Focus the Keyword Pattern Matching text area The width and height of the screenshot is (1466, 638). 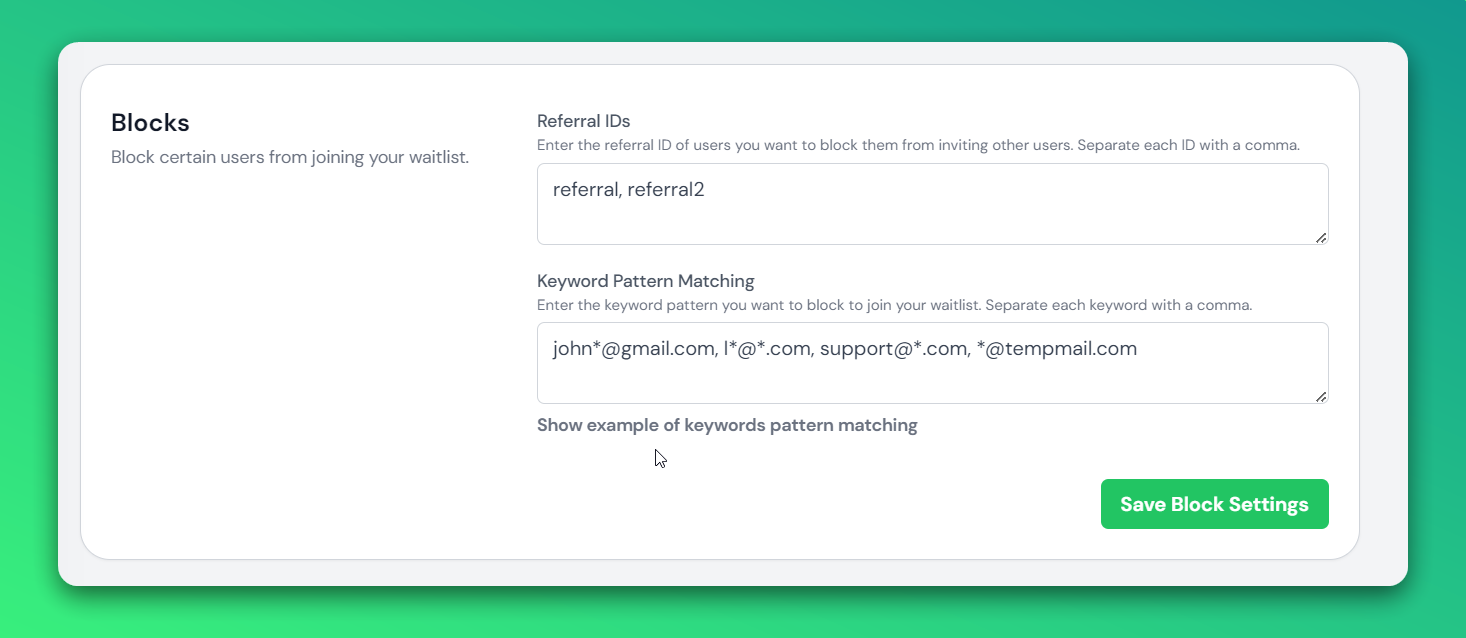(x=932, y=363)
